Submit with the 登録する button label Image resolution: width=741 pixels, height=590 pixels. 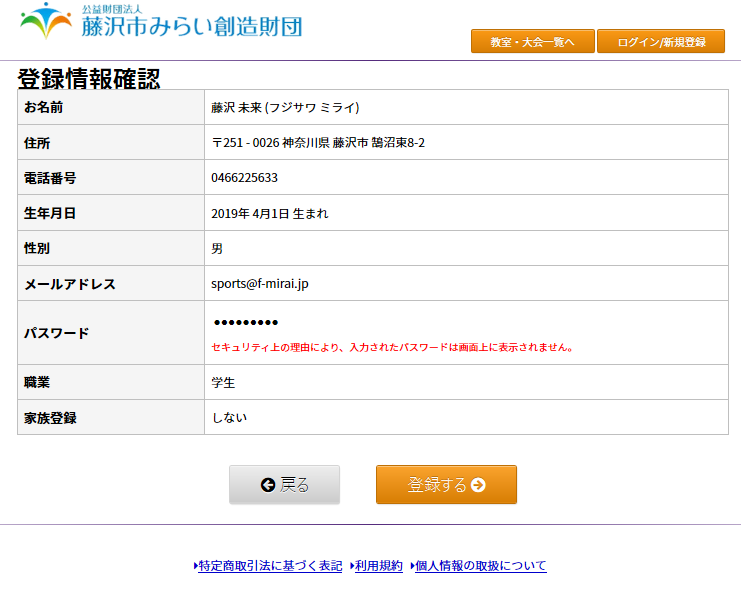point(437,485)
